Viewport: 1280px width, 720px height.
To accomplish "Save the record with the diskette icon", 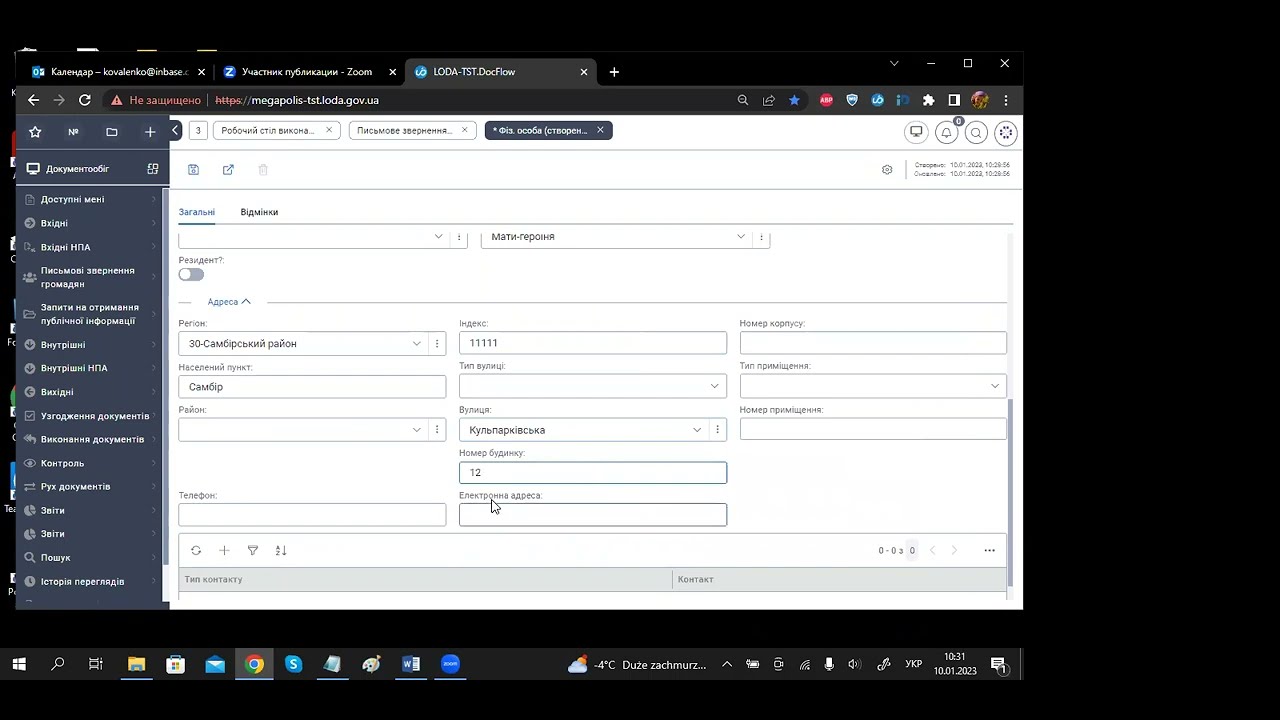I will pos(194,170).
